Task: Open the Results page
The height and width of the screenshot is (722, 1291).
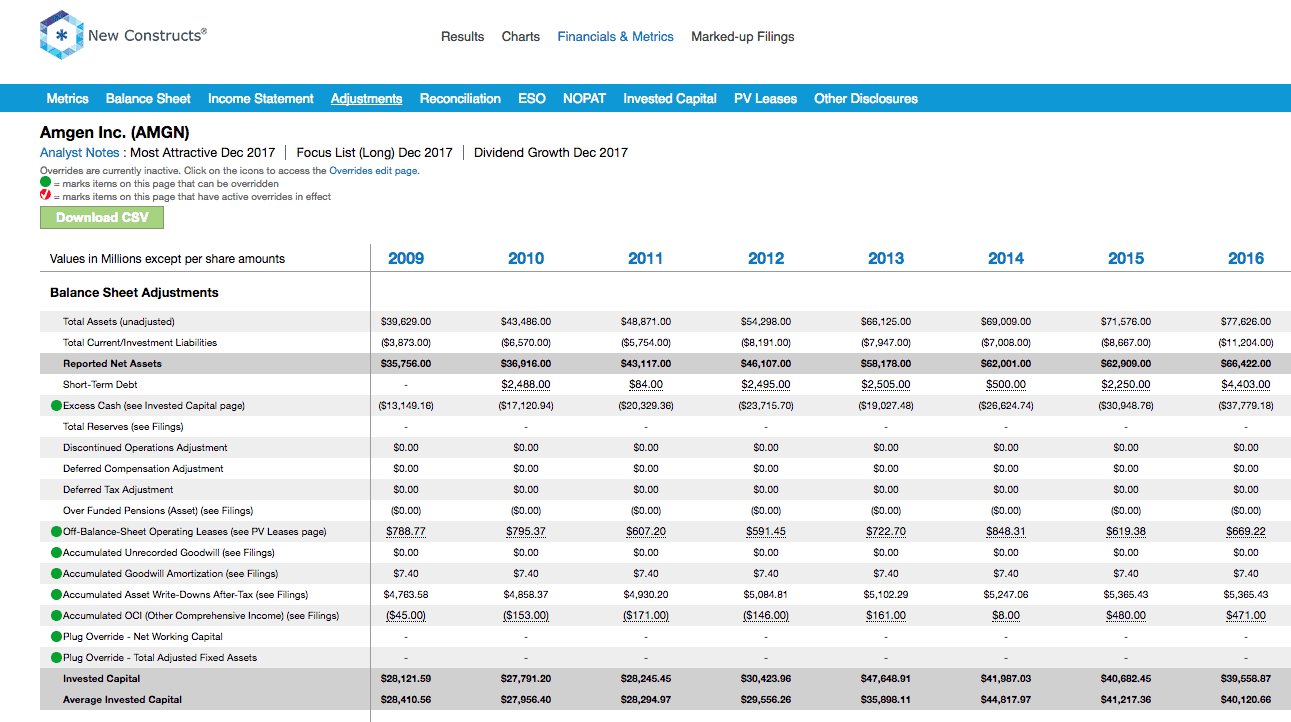Action: [462, 37]
